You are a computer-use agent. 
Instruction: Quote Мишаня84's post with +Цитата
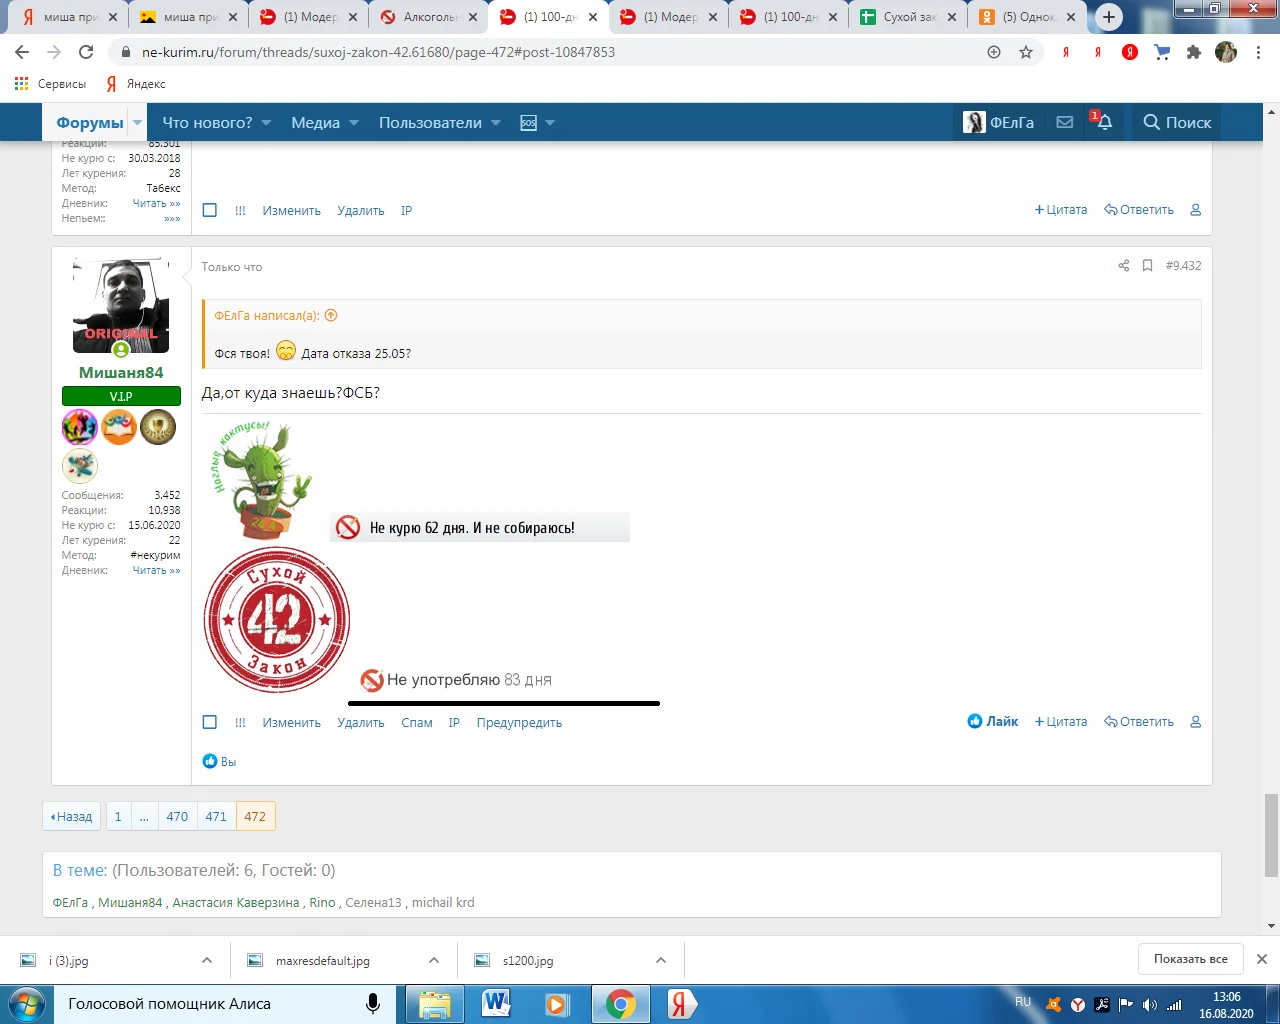1061,721
